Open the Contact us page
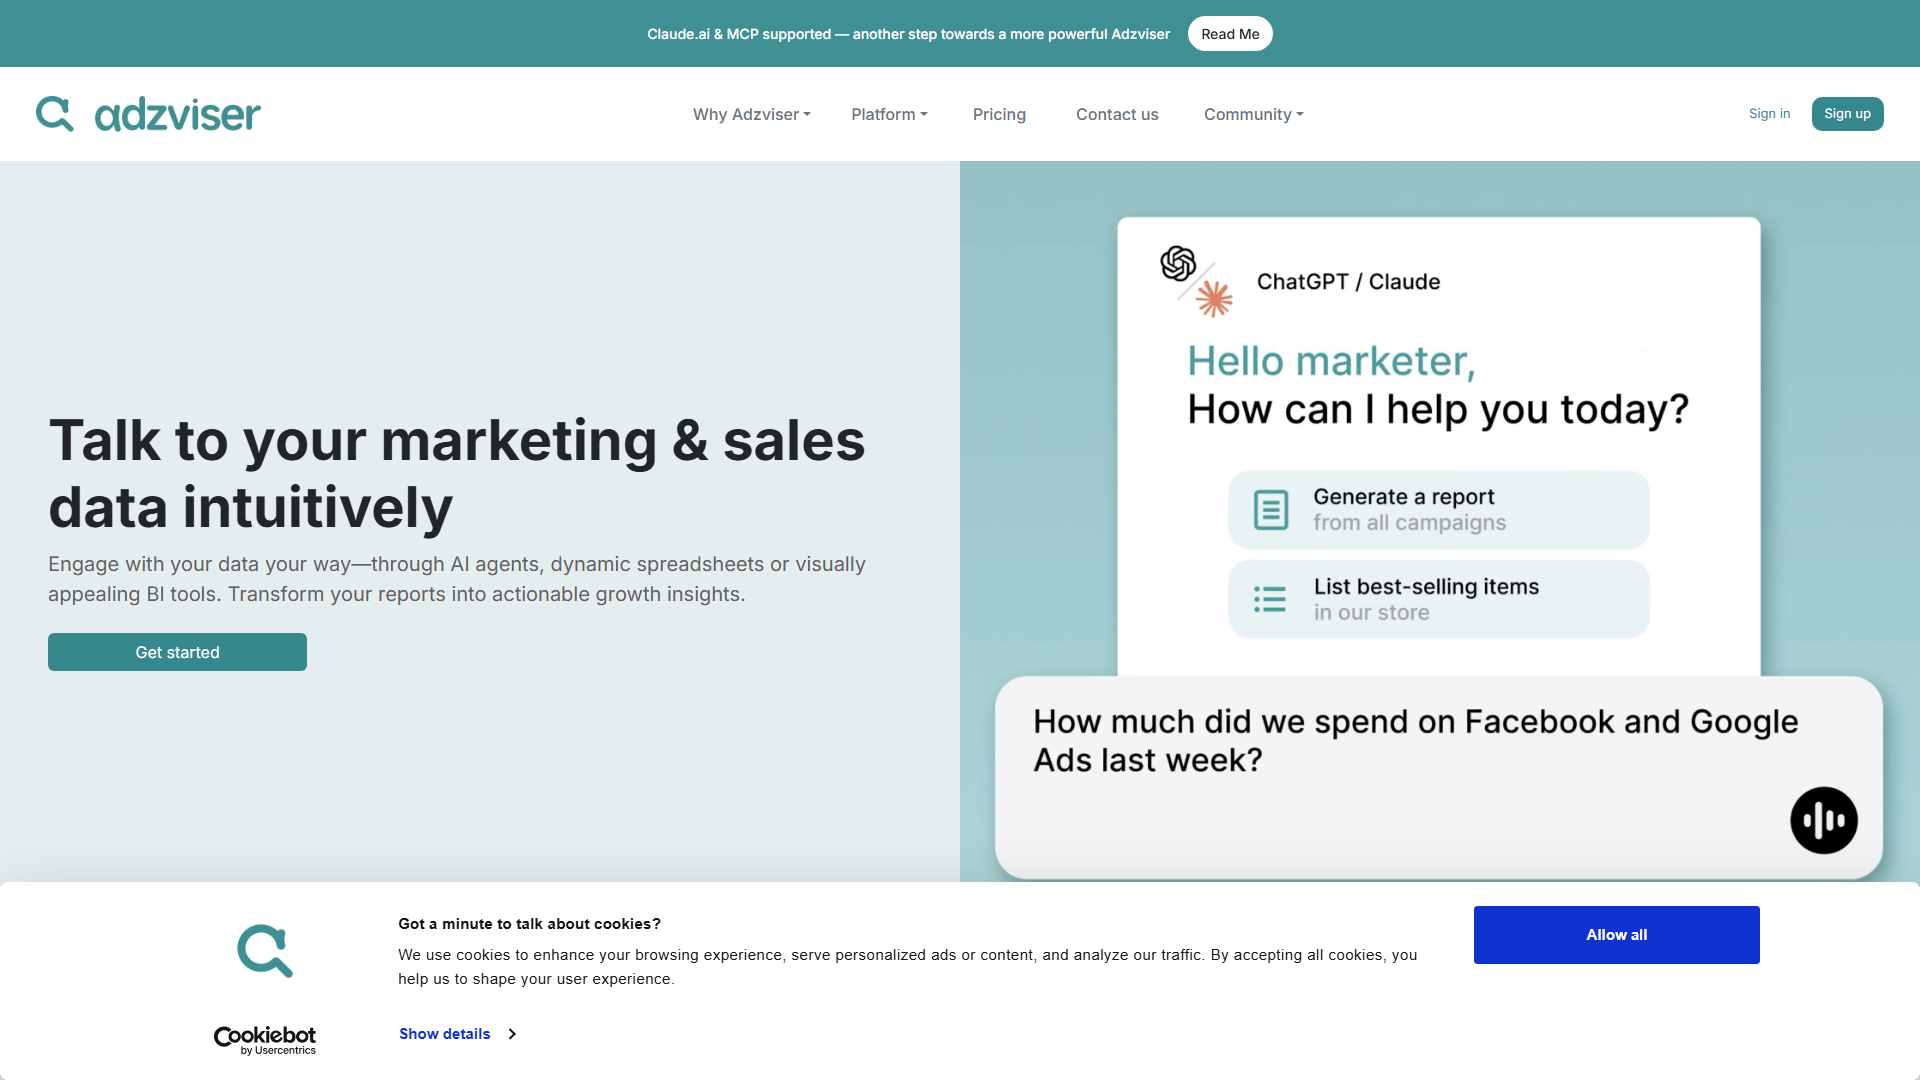This screenshot has height=1080, width=1920. tap(1117, 114)
